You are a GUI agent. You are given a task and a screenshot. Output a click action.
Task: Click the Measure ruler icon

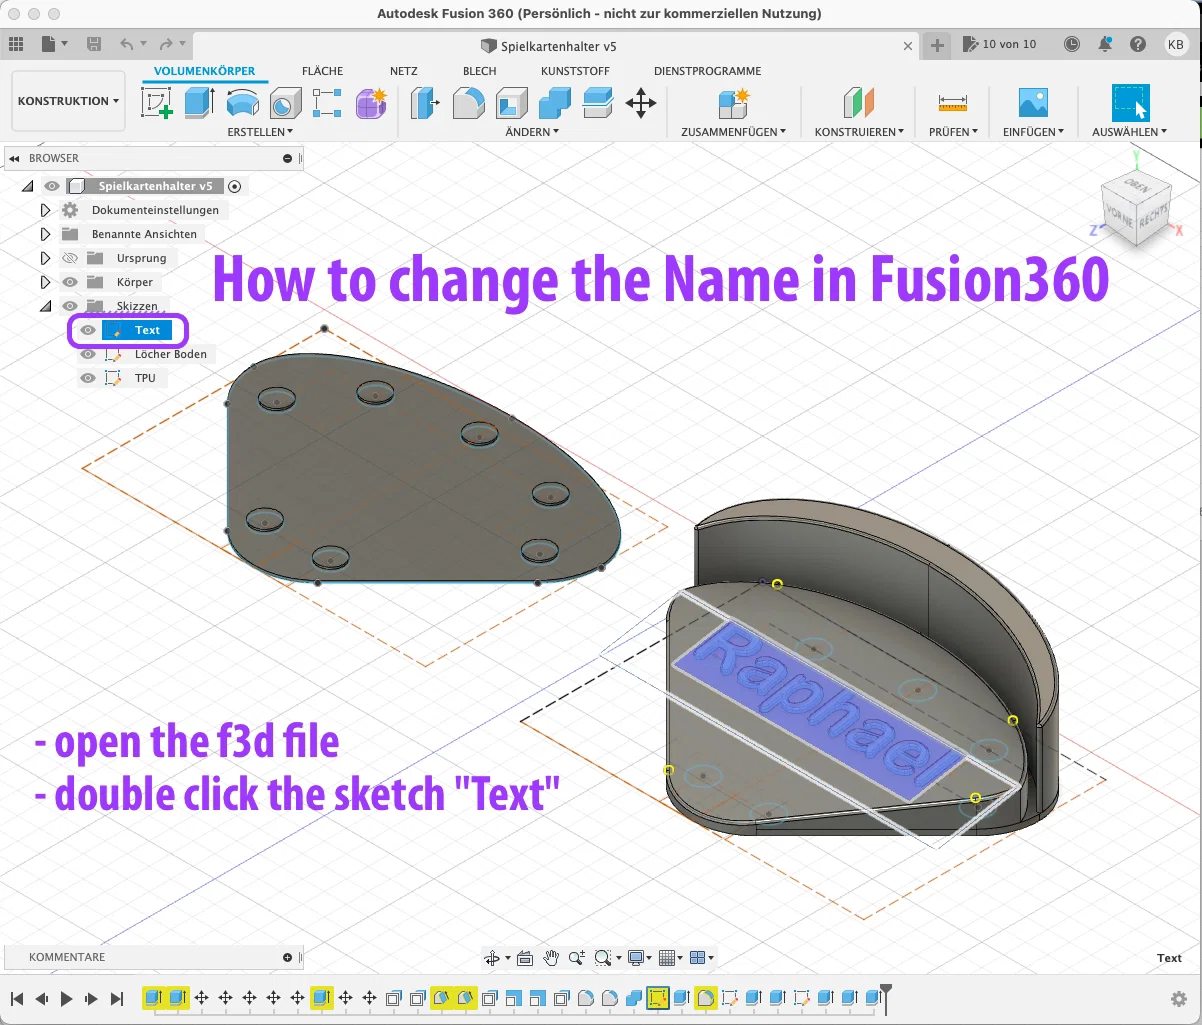pos(953,103)
